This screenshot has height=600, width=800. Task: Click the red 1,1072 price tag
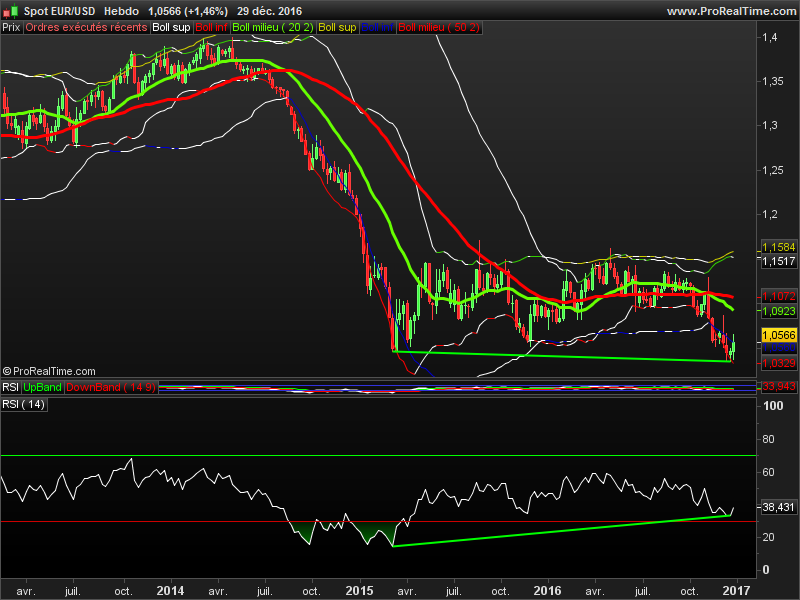tap(779, 296)
